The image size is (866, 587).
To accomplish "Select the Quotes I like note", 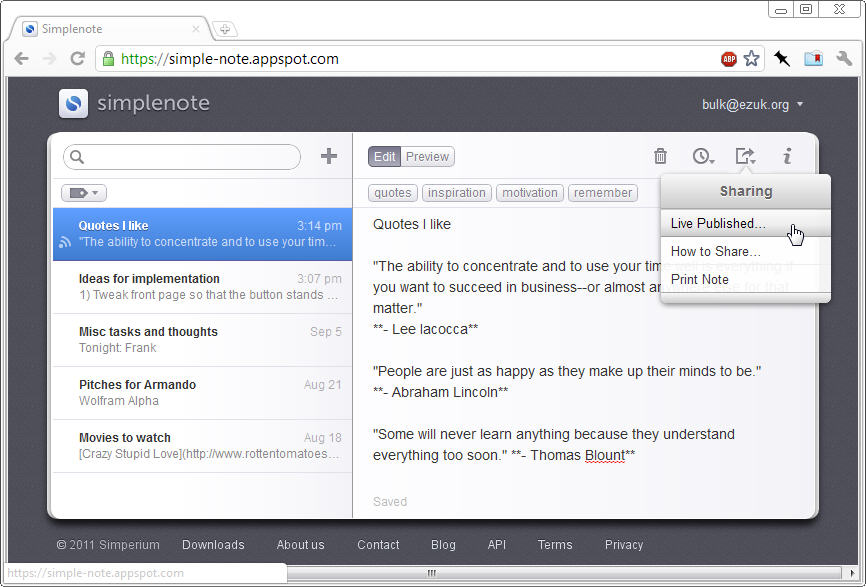I will pos(203,234).
